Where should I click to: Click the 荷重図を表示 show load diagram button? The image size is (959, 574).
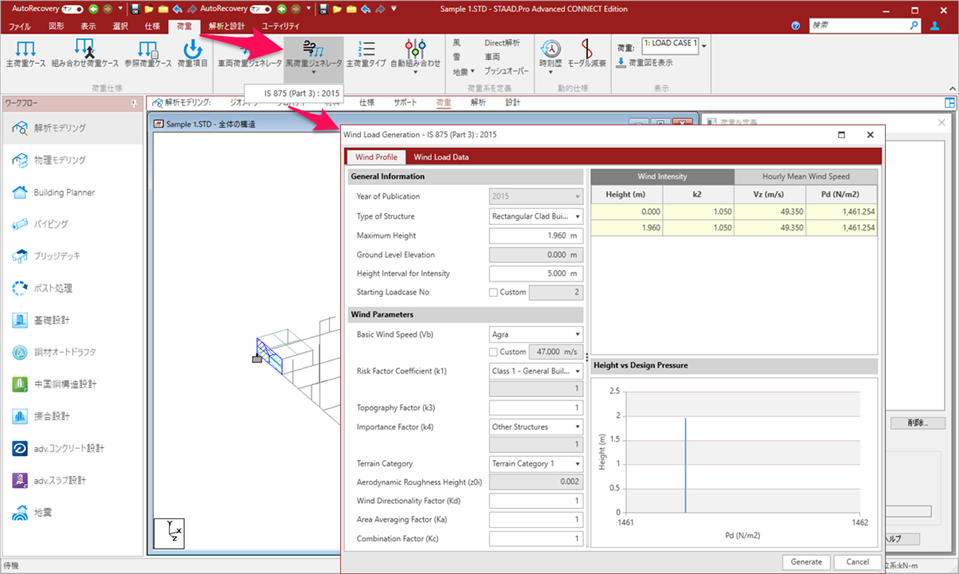645,62
